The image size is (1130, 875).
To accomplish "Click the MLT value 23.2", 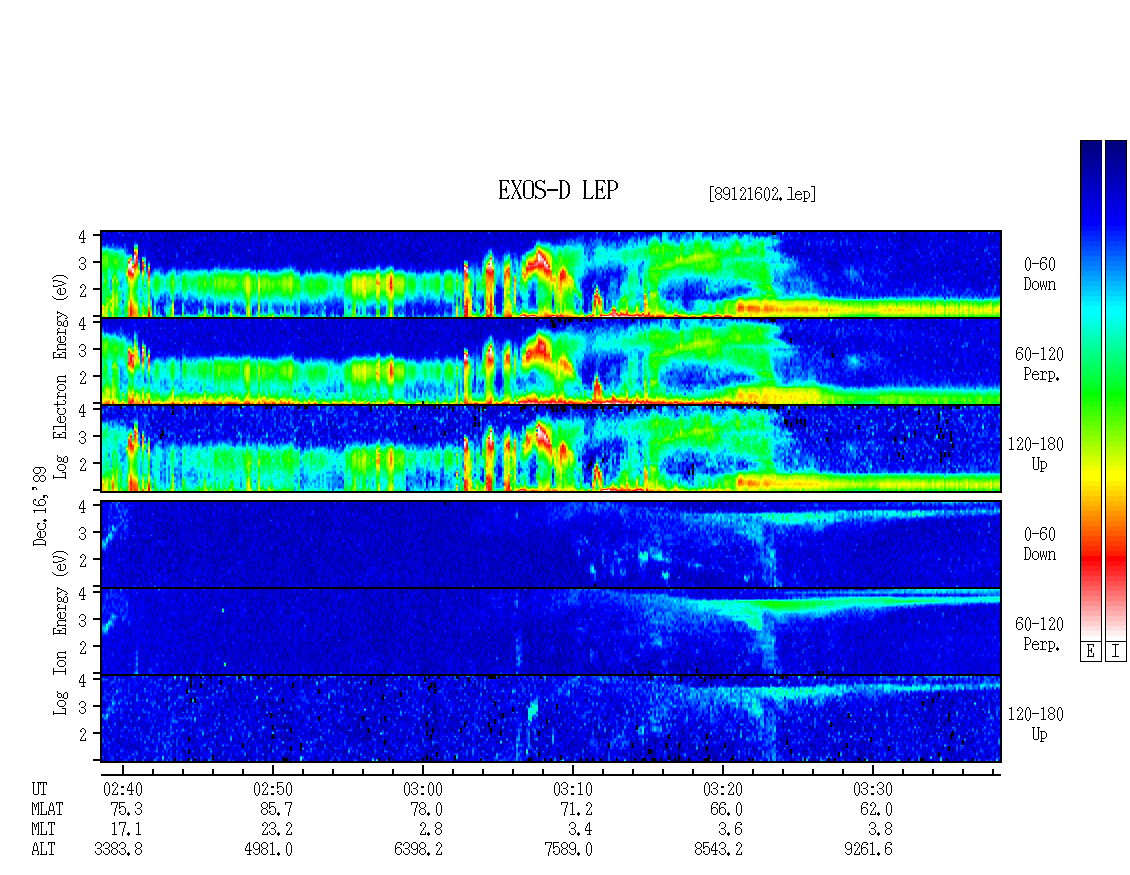I will coord(276,830).
